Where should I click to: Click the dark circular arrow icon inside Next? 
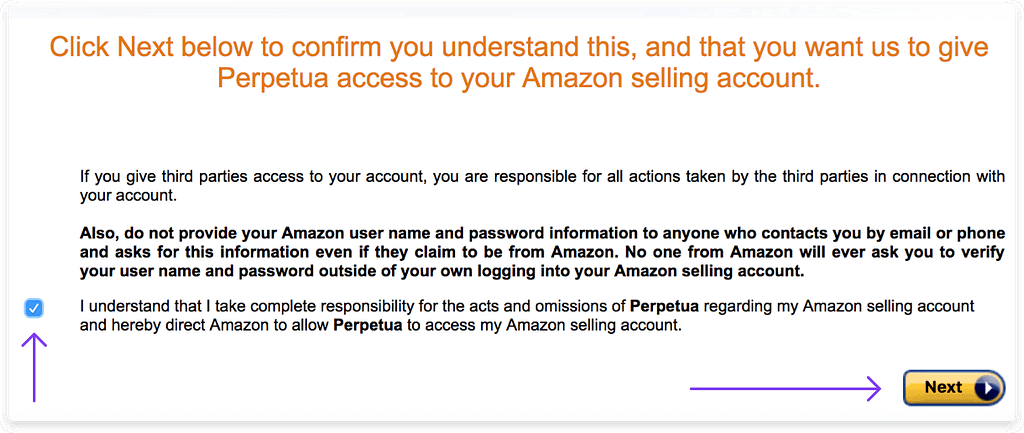tap(987, 388)
